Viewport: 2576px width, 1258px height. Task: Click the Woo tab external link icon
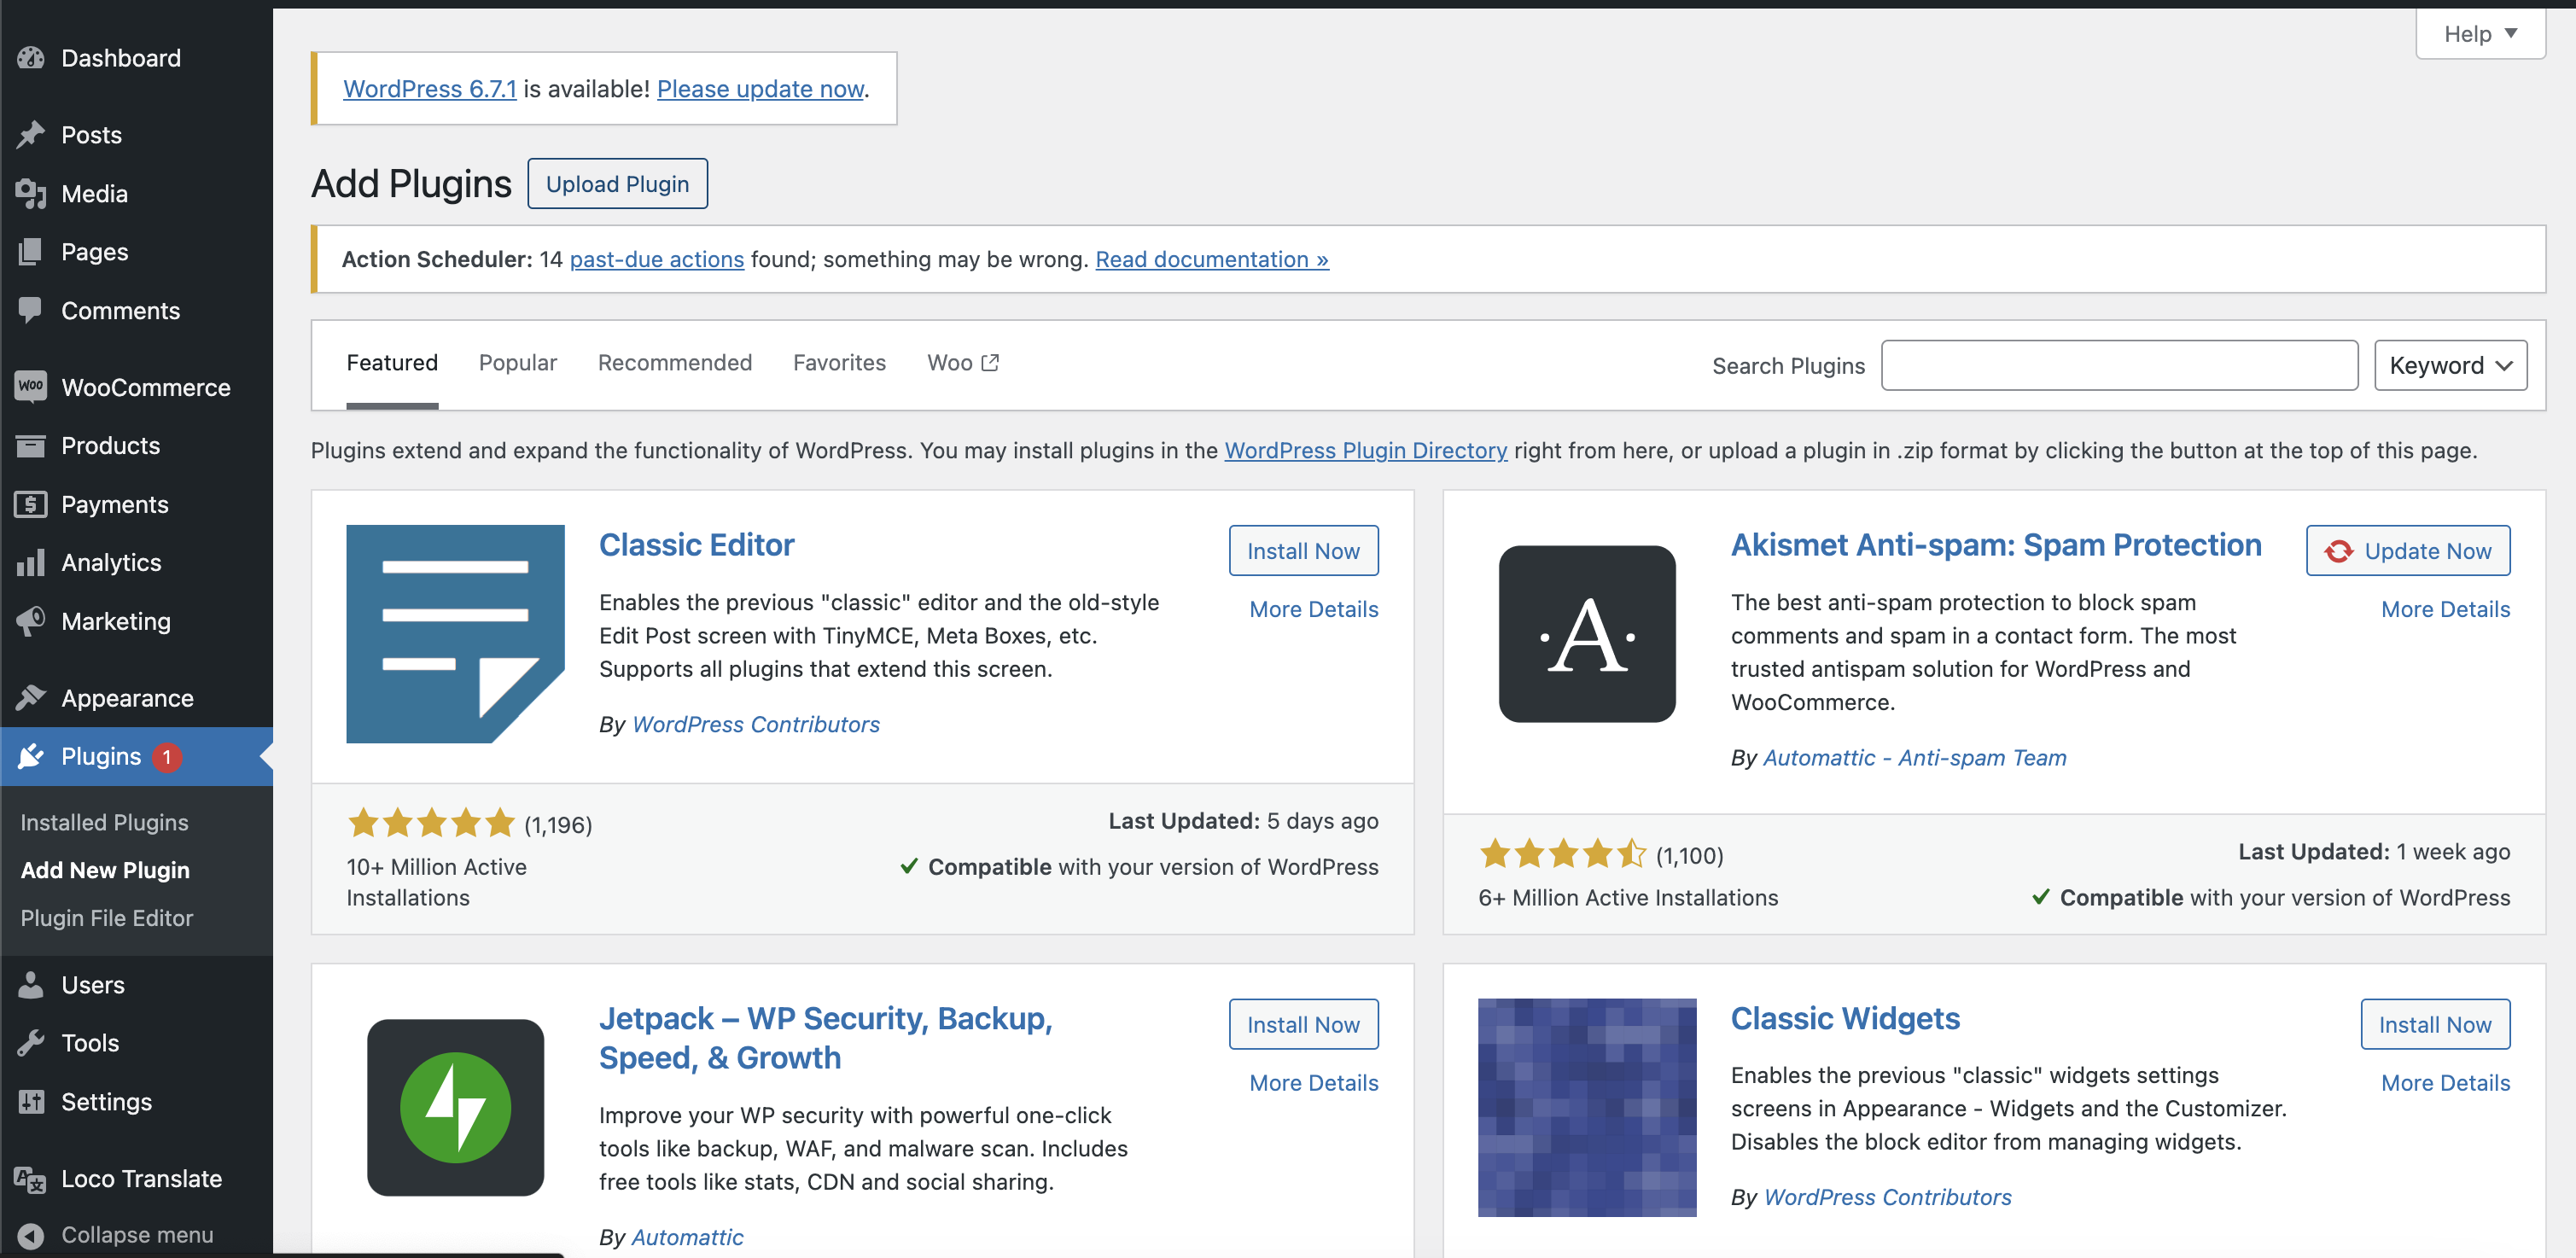pos(990,362)
